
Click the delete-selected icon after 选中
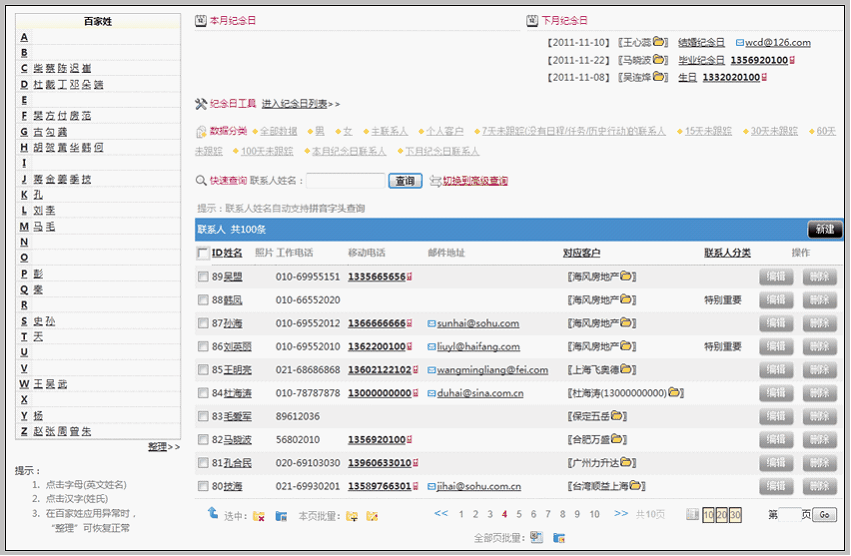coord(258,516)
